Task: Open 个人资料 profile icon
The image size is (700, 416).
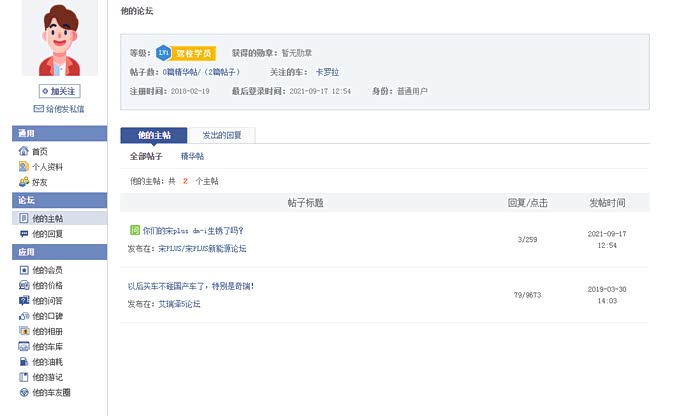Action: pos(24,167)
